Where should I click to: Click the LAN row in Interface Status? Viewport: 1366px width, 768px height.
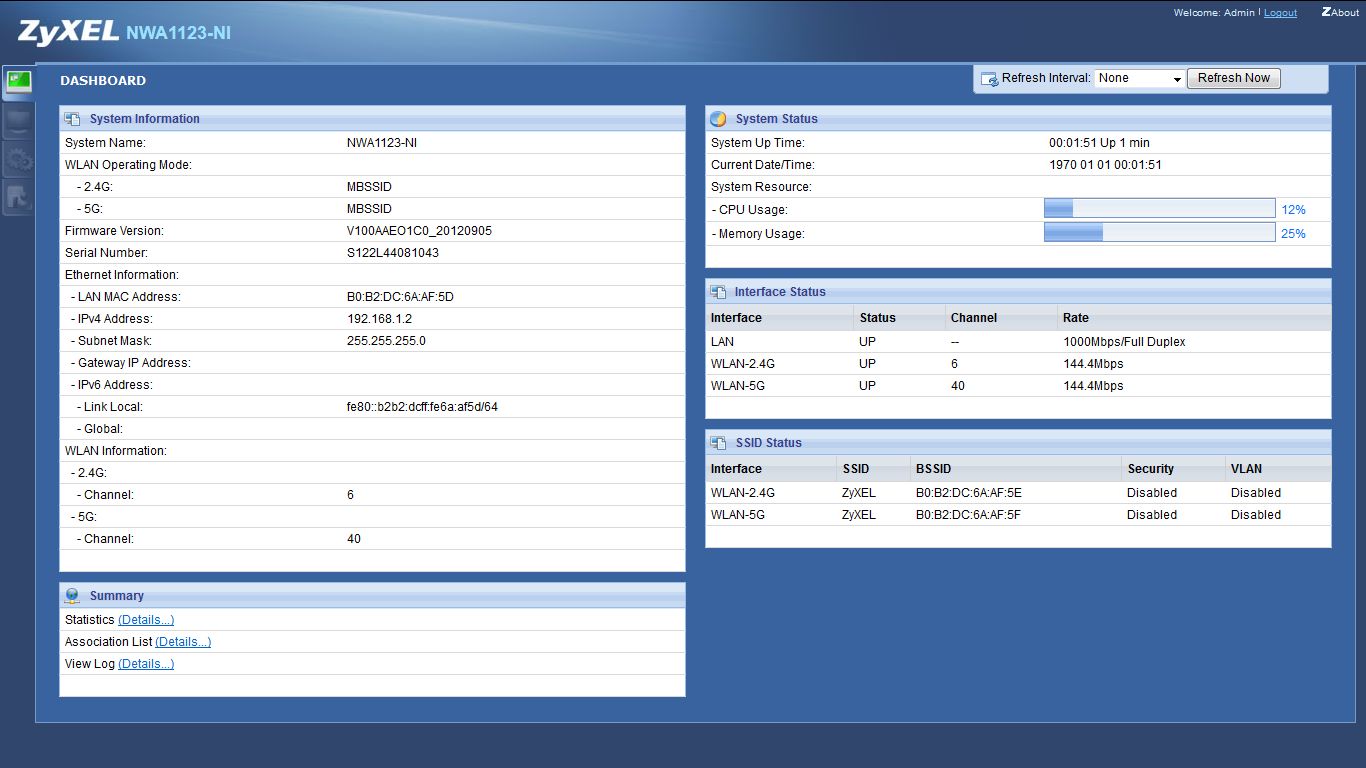[x=1018, y=342]
